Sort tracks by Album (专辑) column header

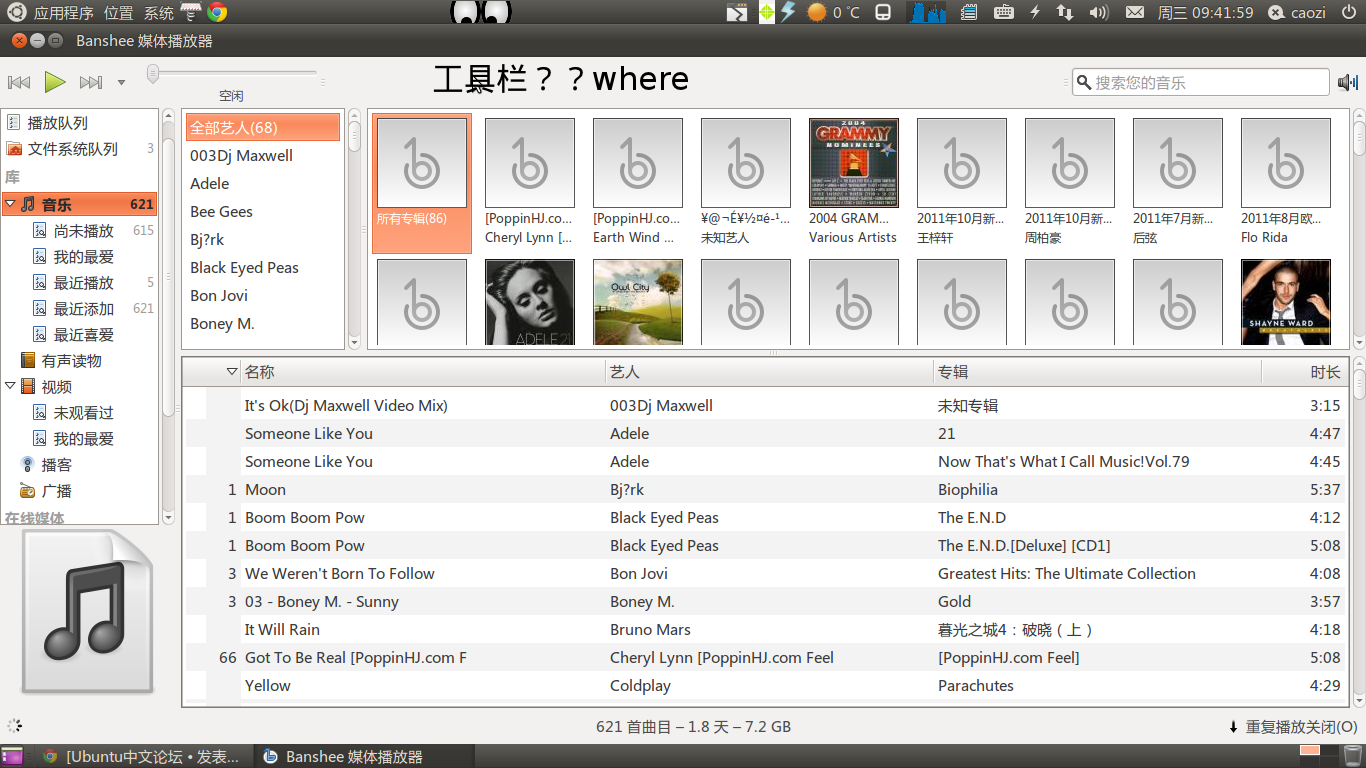pyautogui.click(x=1097, y=371)
